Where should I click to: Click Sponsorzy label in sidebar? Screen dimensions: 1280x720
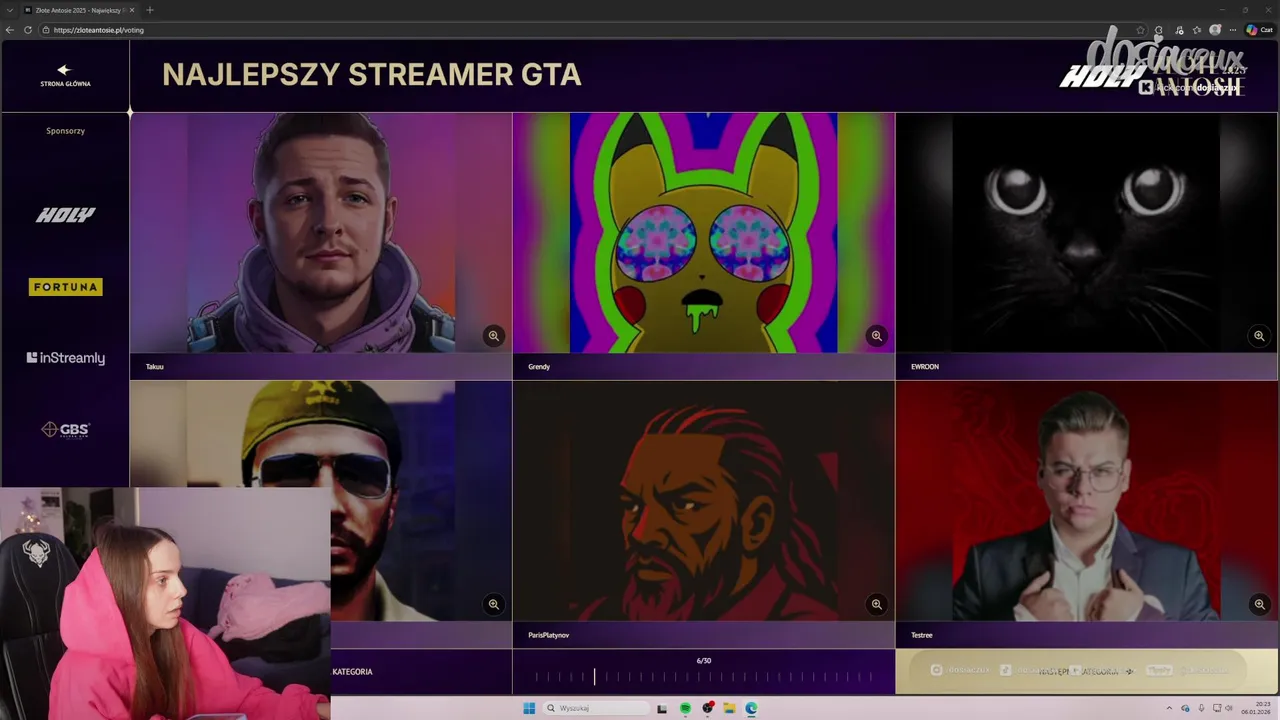pos(65,131)
